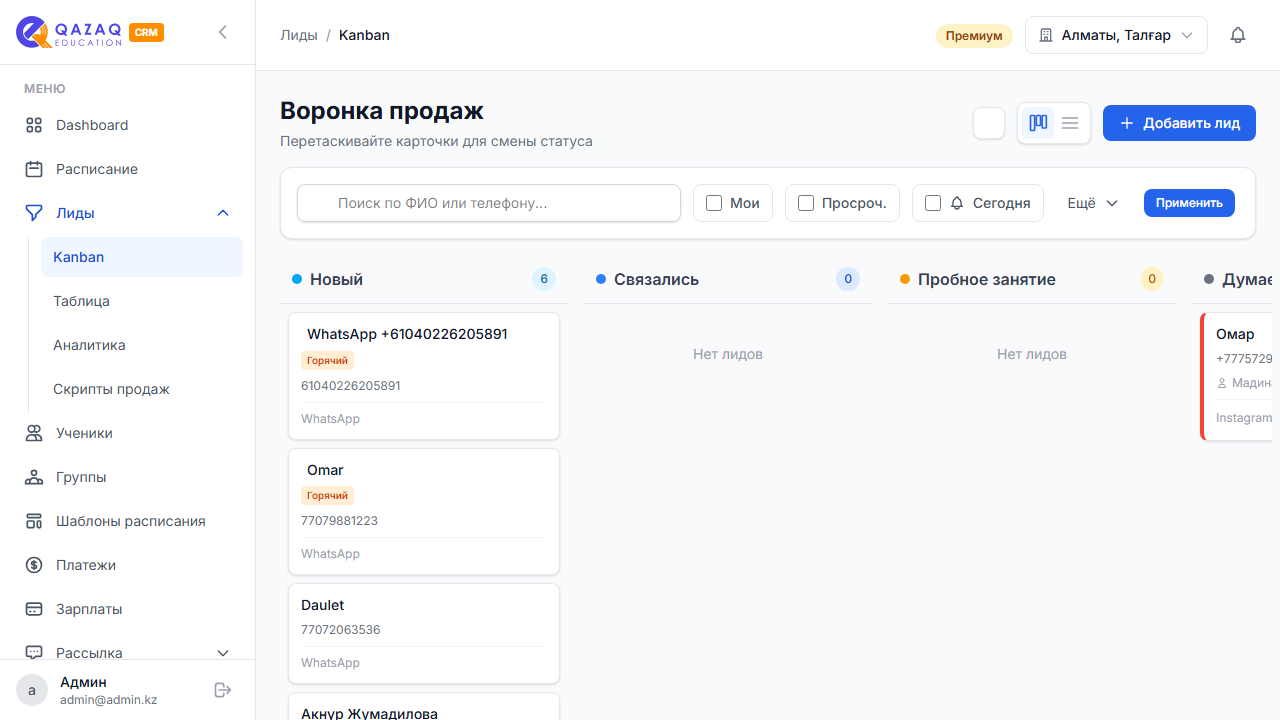Click the Платежи dollar icon

pyautogui.click(x=34, y=565)
